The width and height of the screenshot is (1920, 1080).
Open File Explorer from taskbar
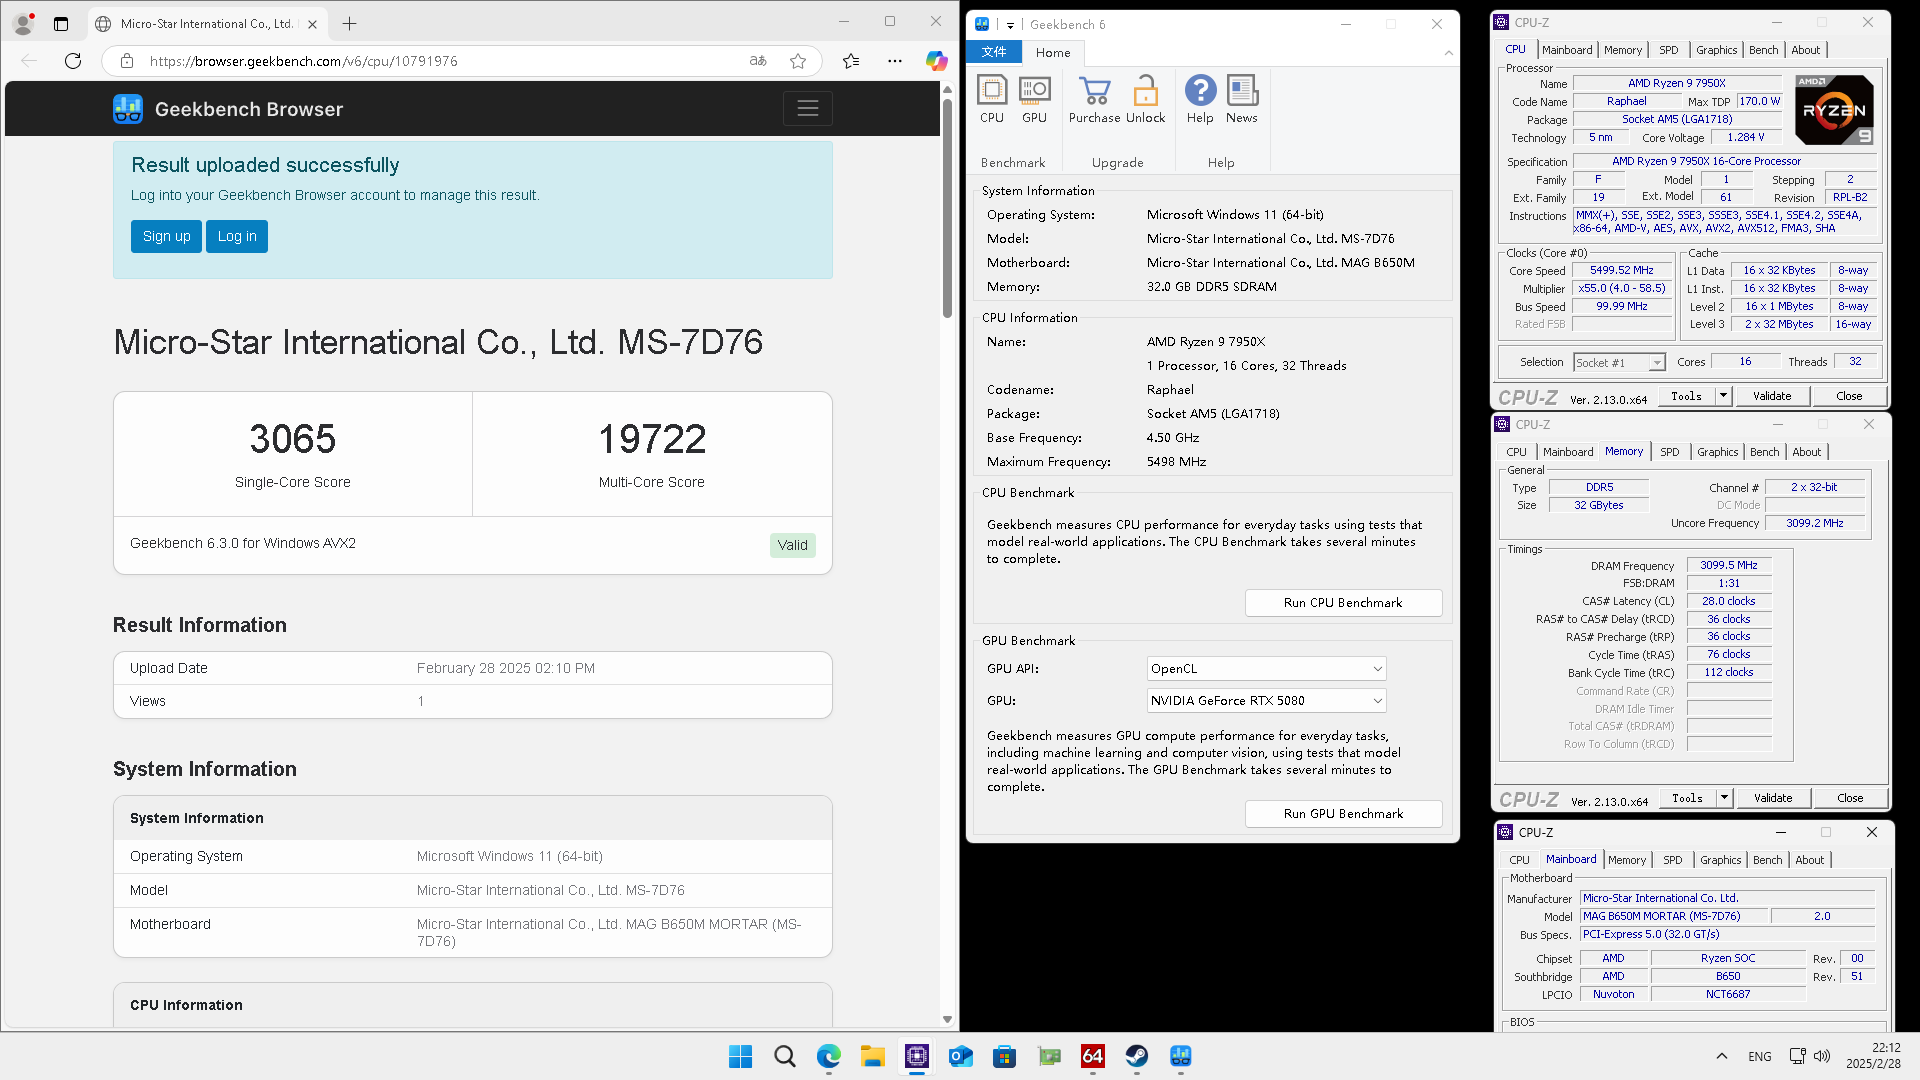(873, 1056)
